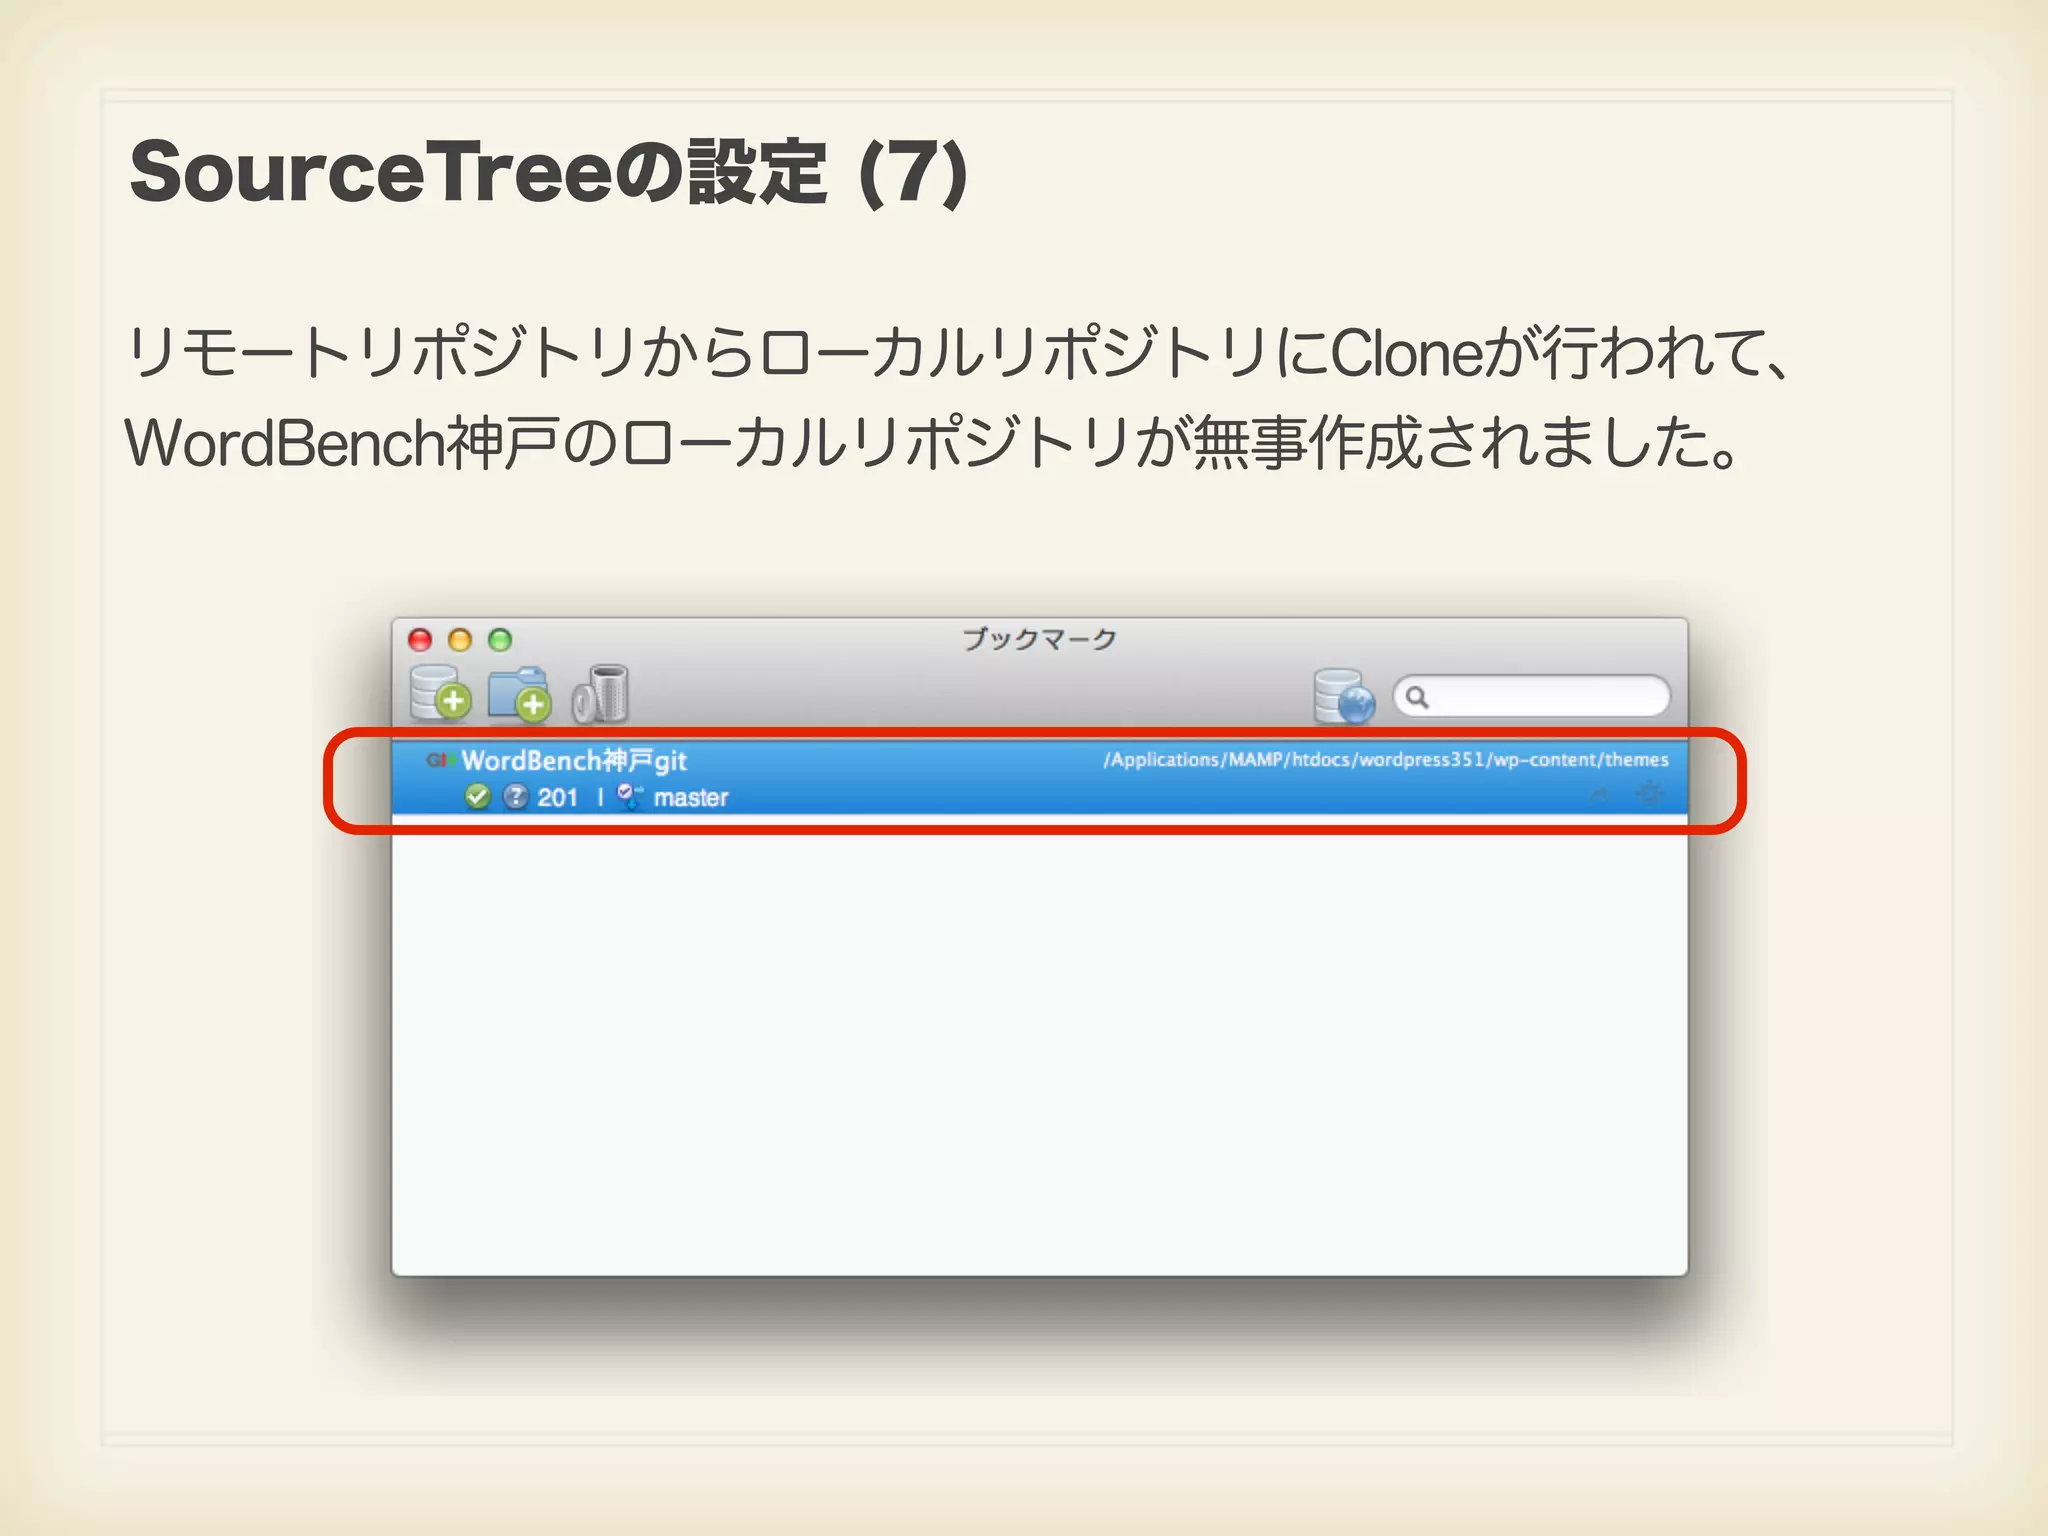Click the 201 untracked files count

(558, 798)
